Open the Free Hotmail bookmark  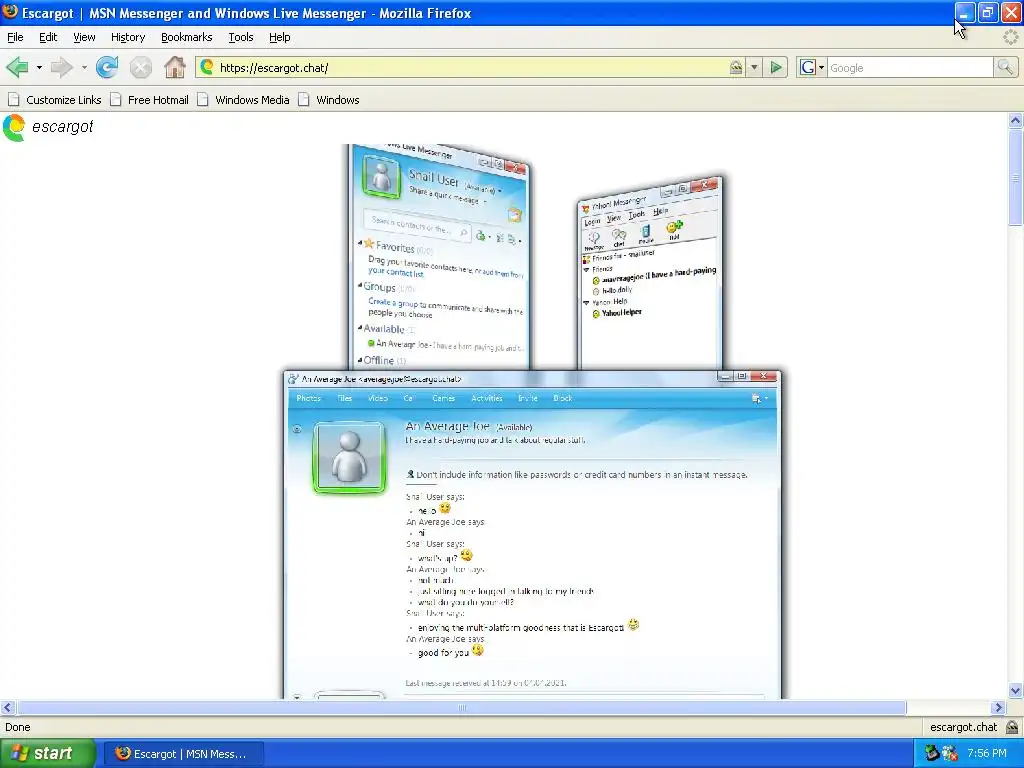(150, 100)
